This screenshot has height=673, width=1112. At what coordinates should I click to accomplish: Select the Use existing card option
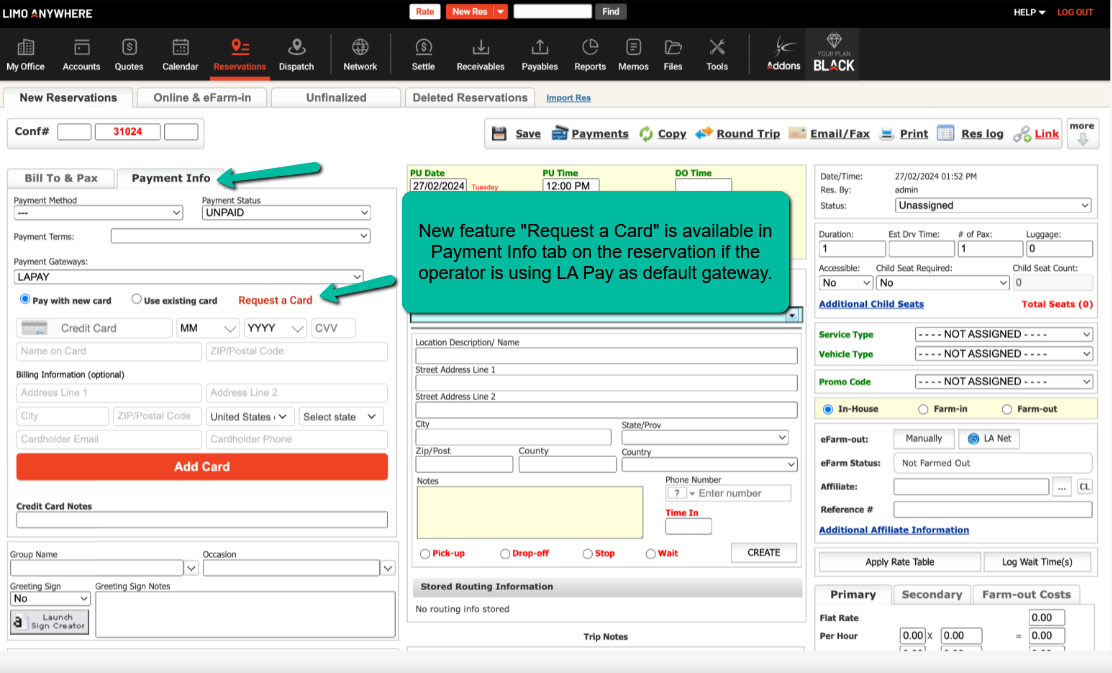point(137,300)
